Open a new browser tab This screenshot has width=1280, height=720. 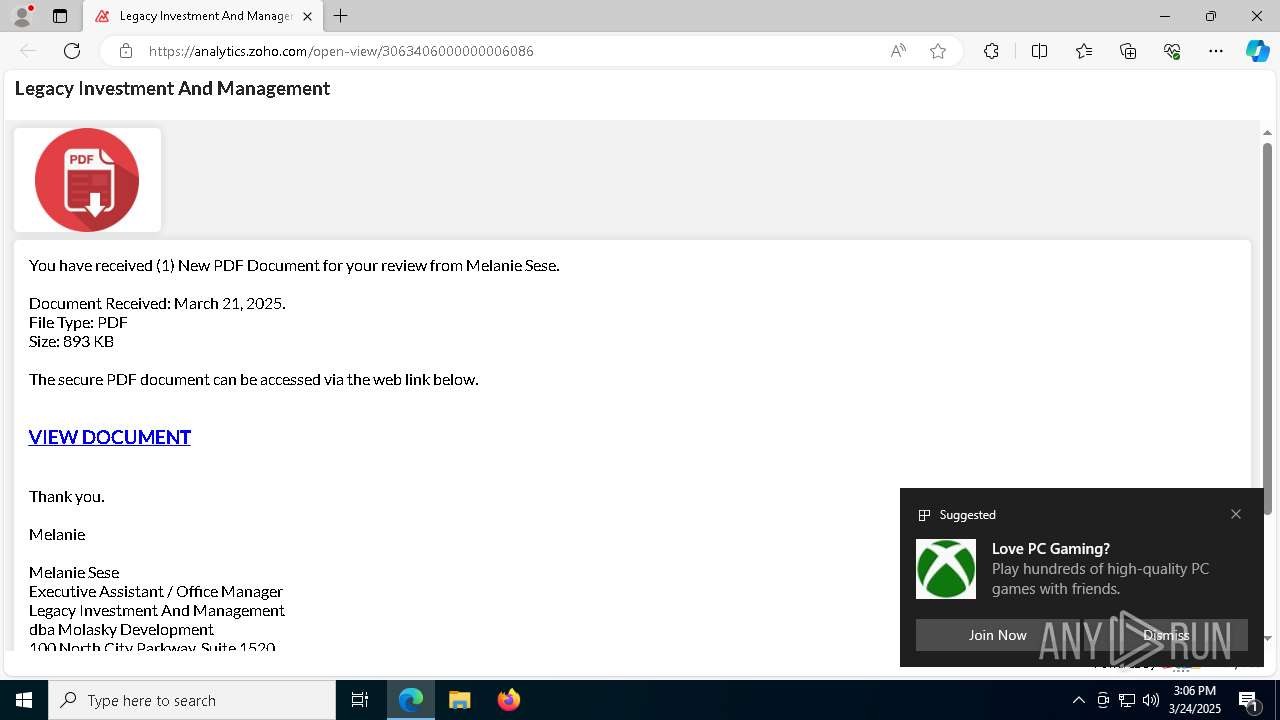(341, 16)
